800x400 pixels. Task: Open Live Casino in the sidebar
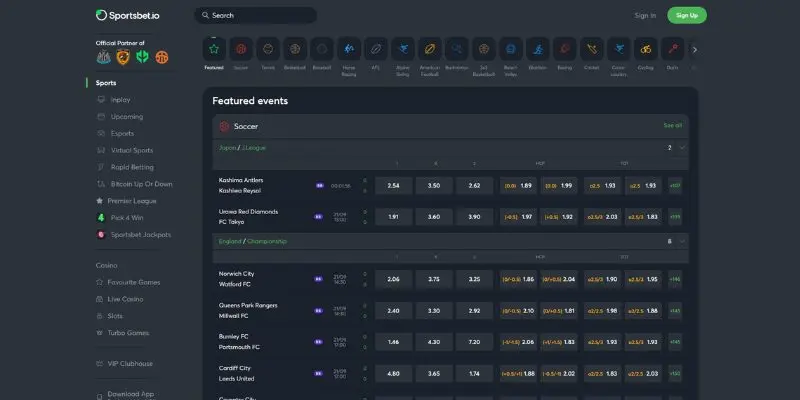tap(125, 299)
